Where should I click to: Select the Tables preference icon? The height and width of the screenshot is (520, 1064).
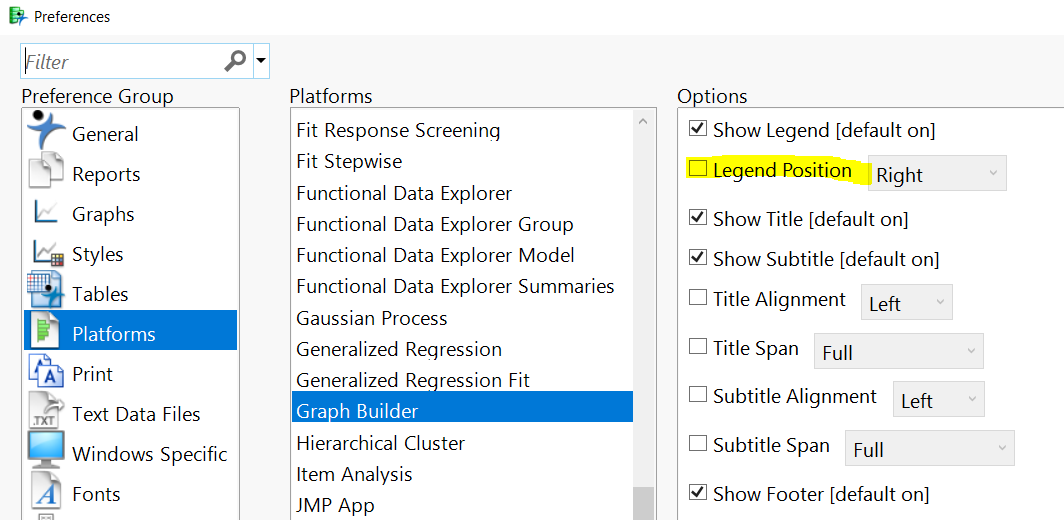coord(46,292)
